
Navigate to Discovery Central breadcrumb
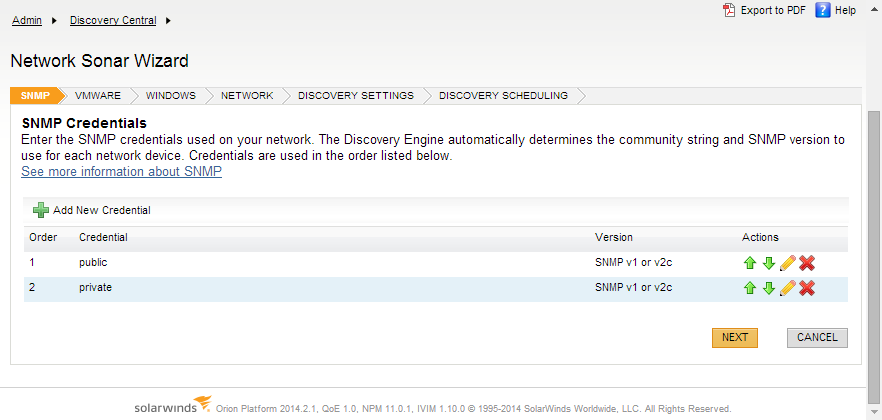pyautogui.click(x=113, y=21)
